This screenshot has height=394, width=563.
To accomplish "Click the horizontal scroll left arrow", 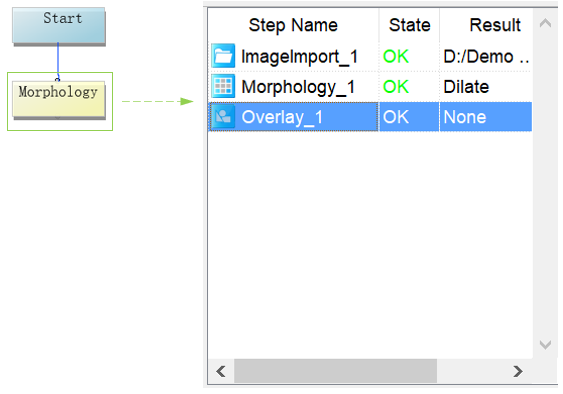I will (x=221, y=371).
